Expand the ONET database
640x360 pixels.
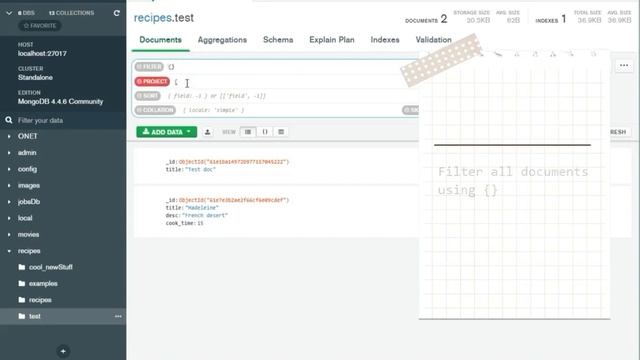coord(9,136)
